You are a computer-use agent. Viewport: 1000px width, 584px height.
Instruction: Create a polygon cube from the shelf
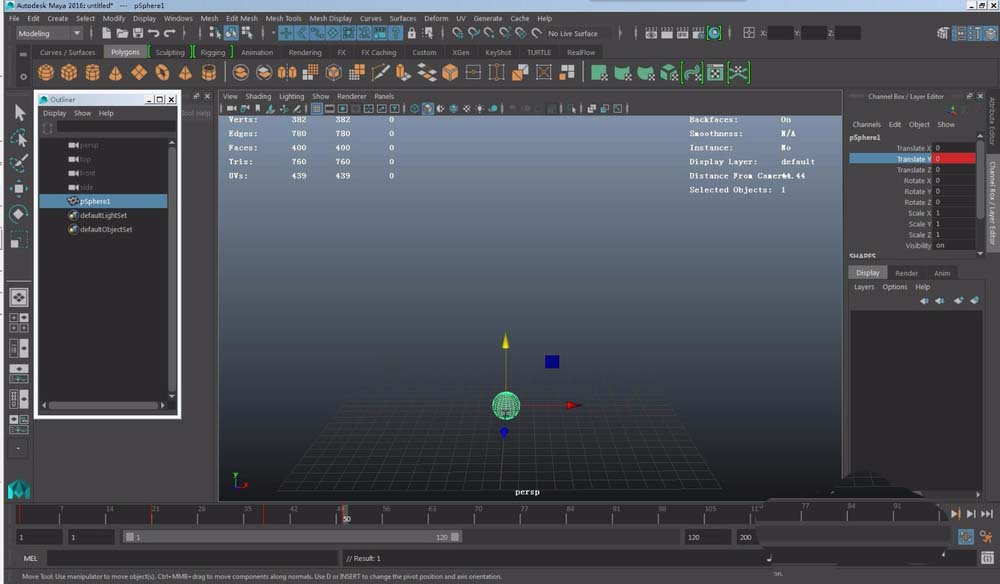69,73
